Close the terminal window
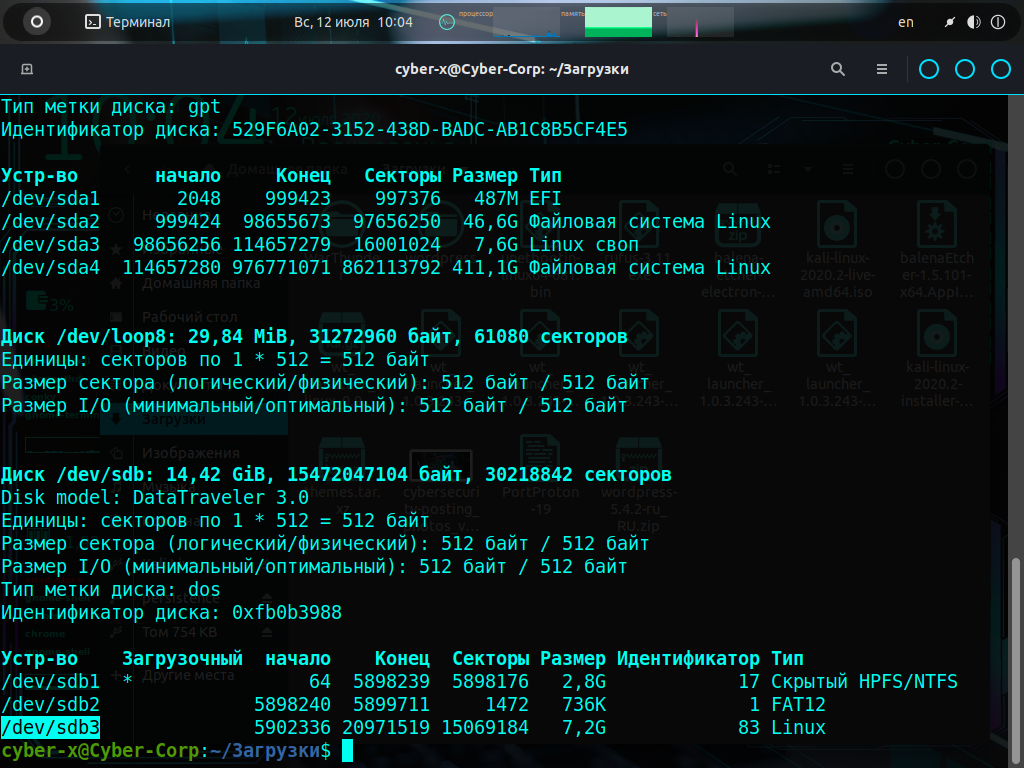 pyautogui.click(x=1000, y=69)
